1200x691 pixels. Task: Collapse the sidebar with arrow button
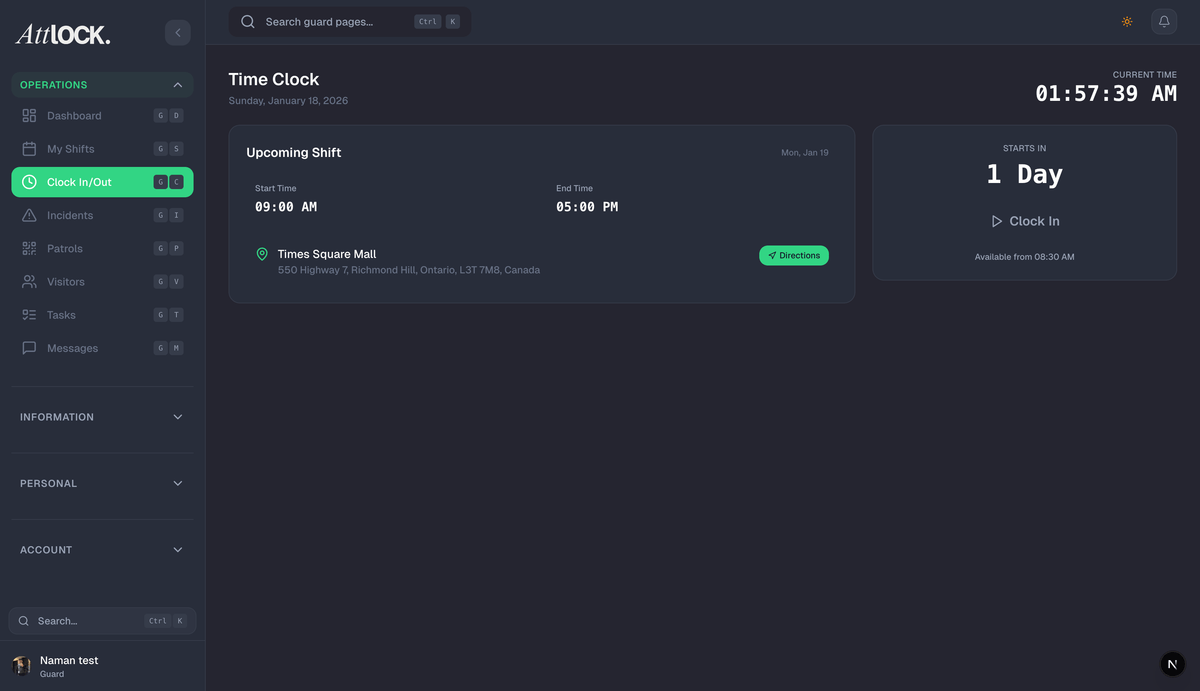(177, 33)
